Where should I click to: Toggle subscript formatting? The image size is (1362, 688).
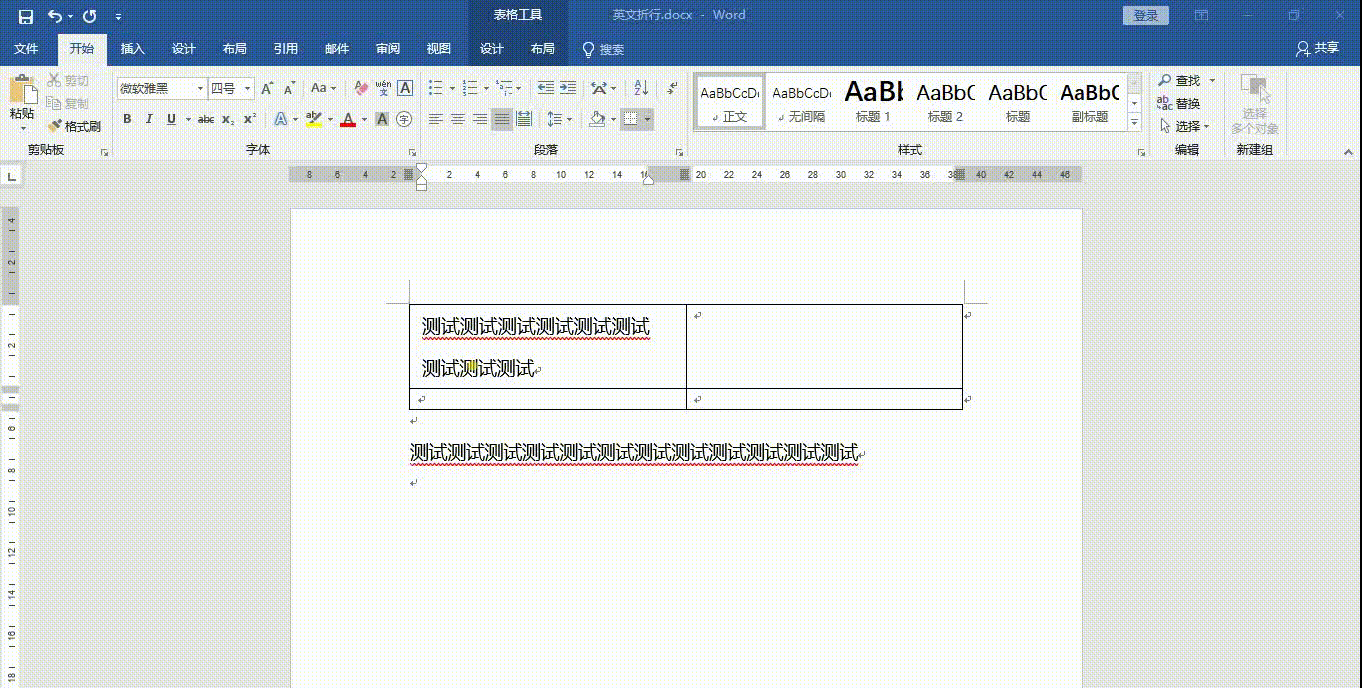coord(228,119)
